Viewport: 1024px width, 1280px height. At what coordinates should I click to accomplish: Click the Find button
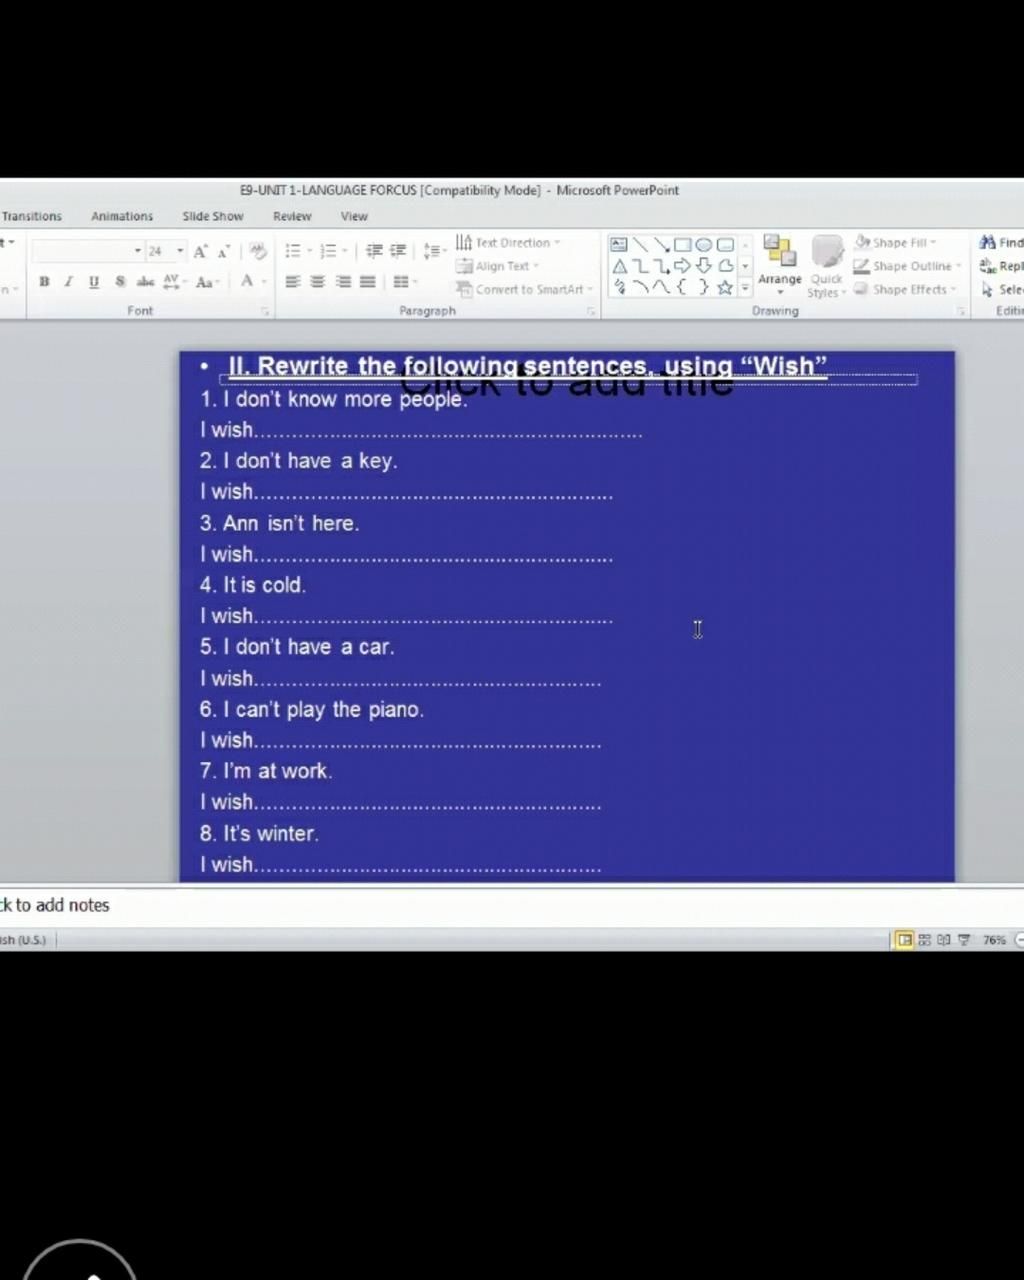[x=1002, y=243]
